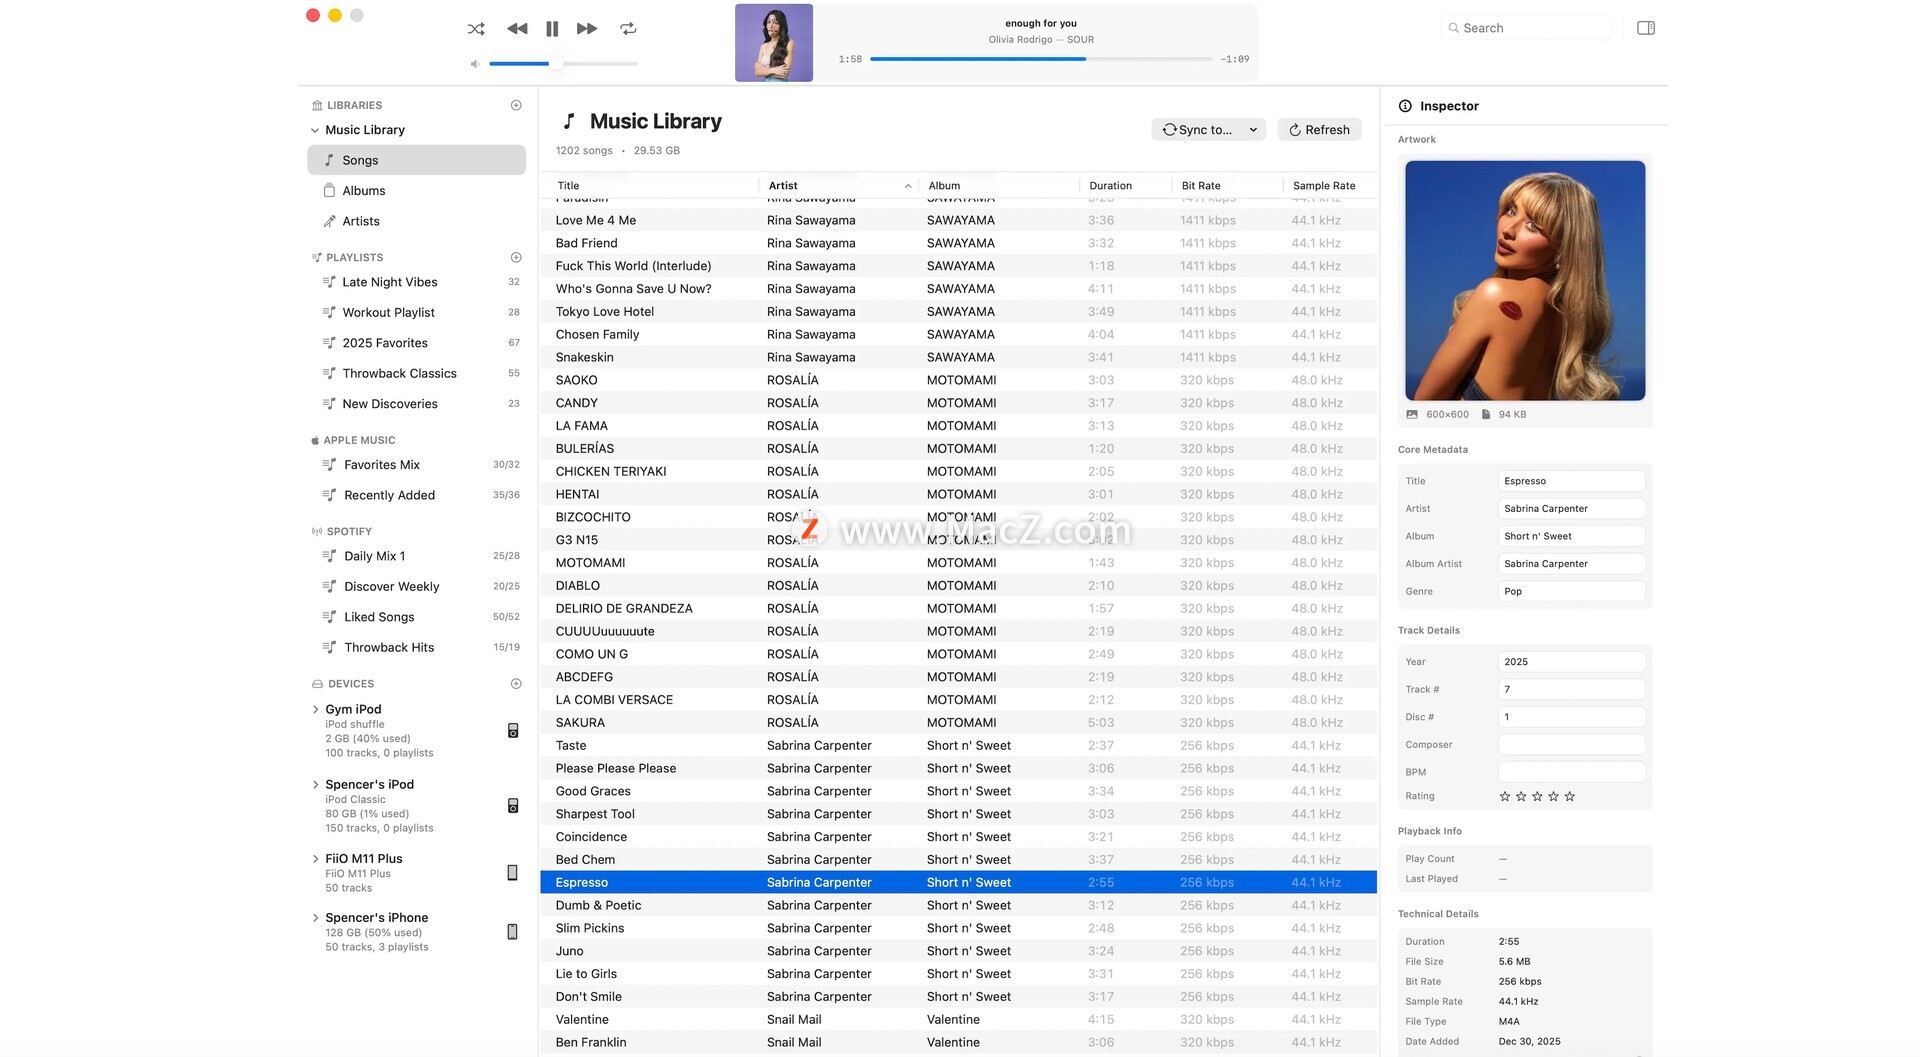Reverse the Artist column sort order

838,186
